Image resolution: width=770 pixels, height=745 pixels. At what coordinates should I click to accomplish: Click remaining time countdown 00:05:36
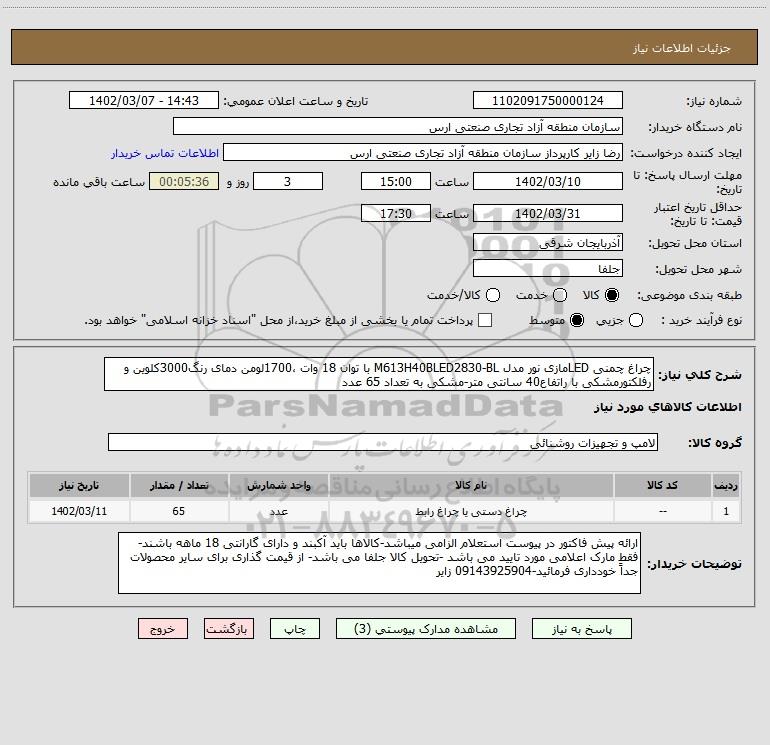[x=184, y=182]
